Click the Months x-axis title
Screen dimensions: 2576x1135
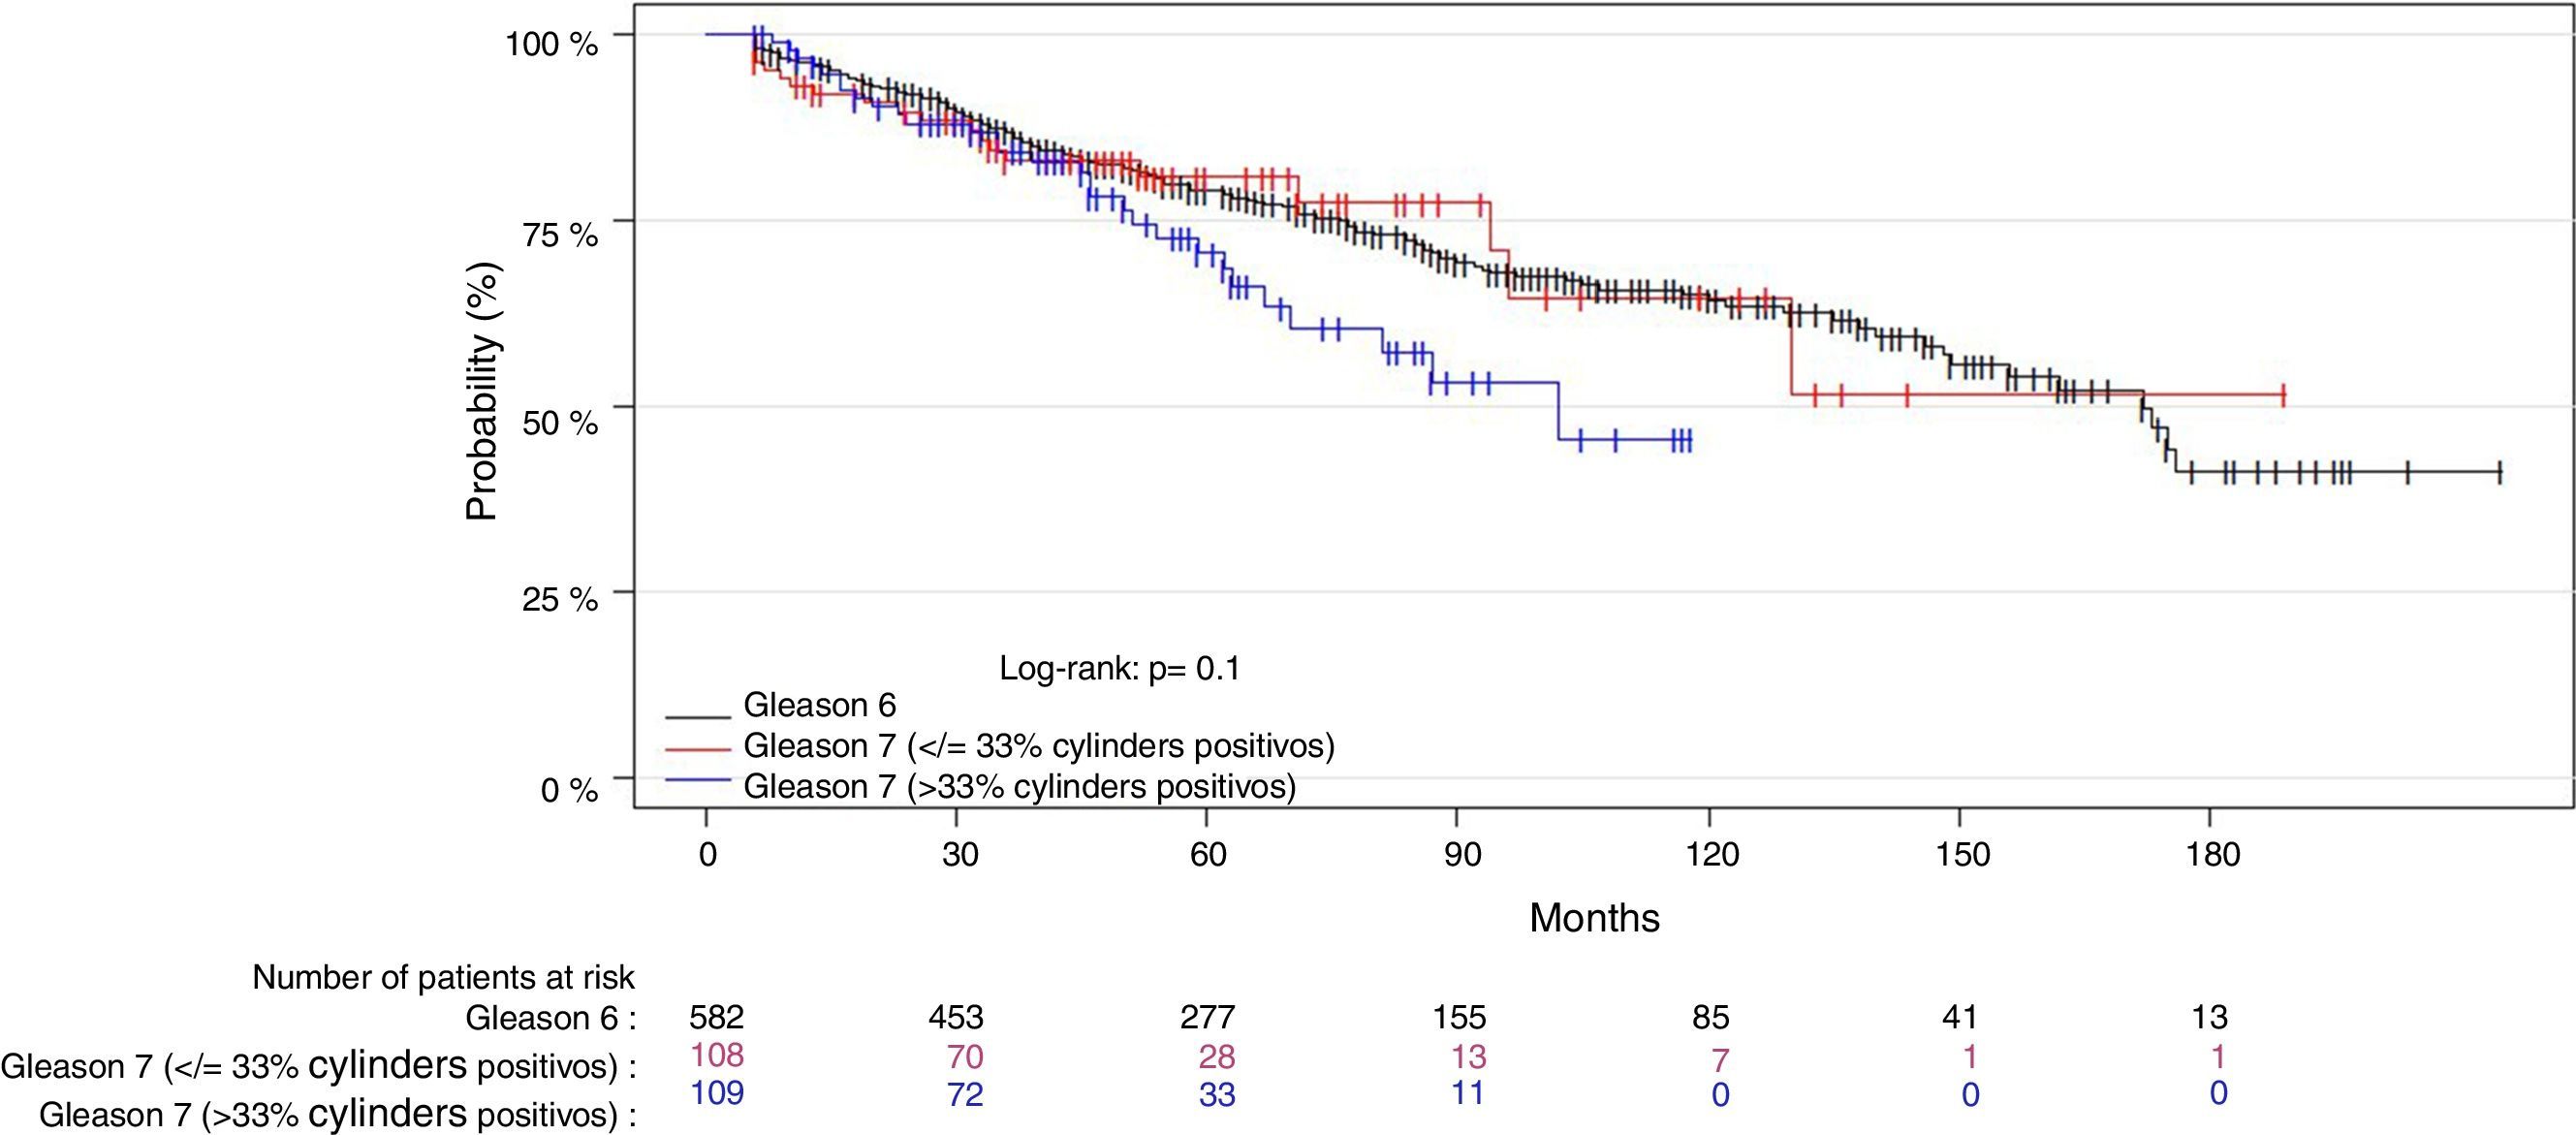(1594, 917)
